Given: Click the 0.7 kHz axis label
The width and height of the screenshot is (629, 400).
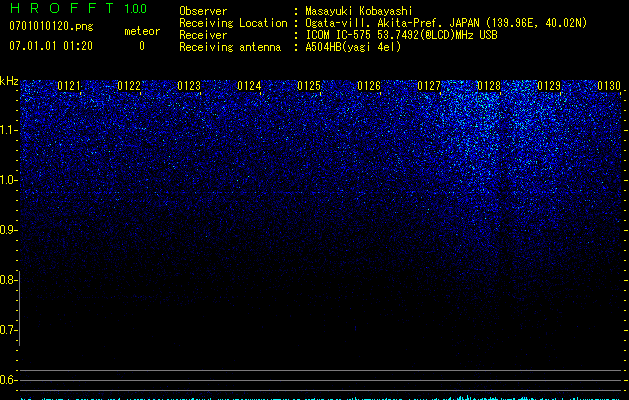Looking at the screenshot, I should pos(8,330).
